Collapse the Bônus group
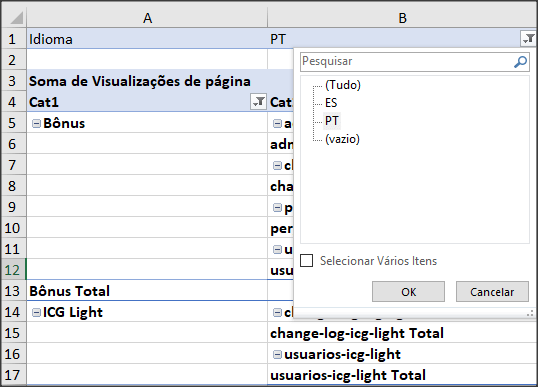 pos(36,124)
